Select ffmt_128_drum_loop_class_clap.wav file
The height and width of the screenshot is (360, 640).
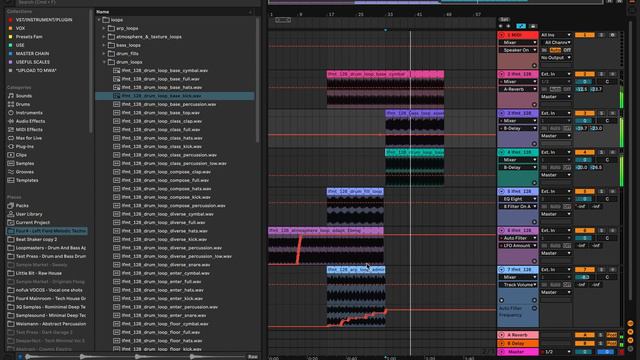click(x=162, y=121)
